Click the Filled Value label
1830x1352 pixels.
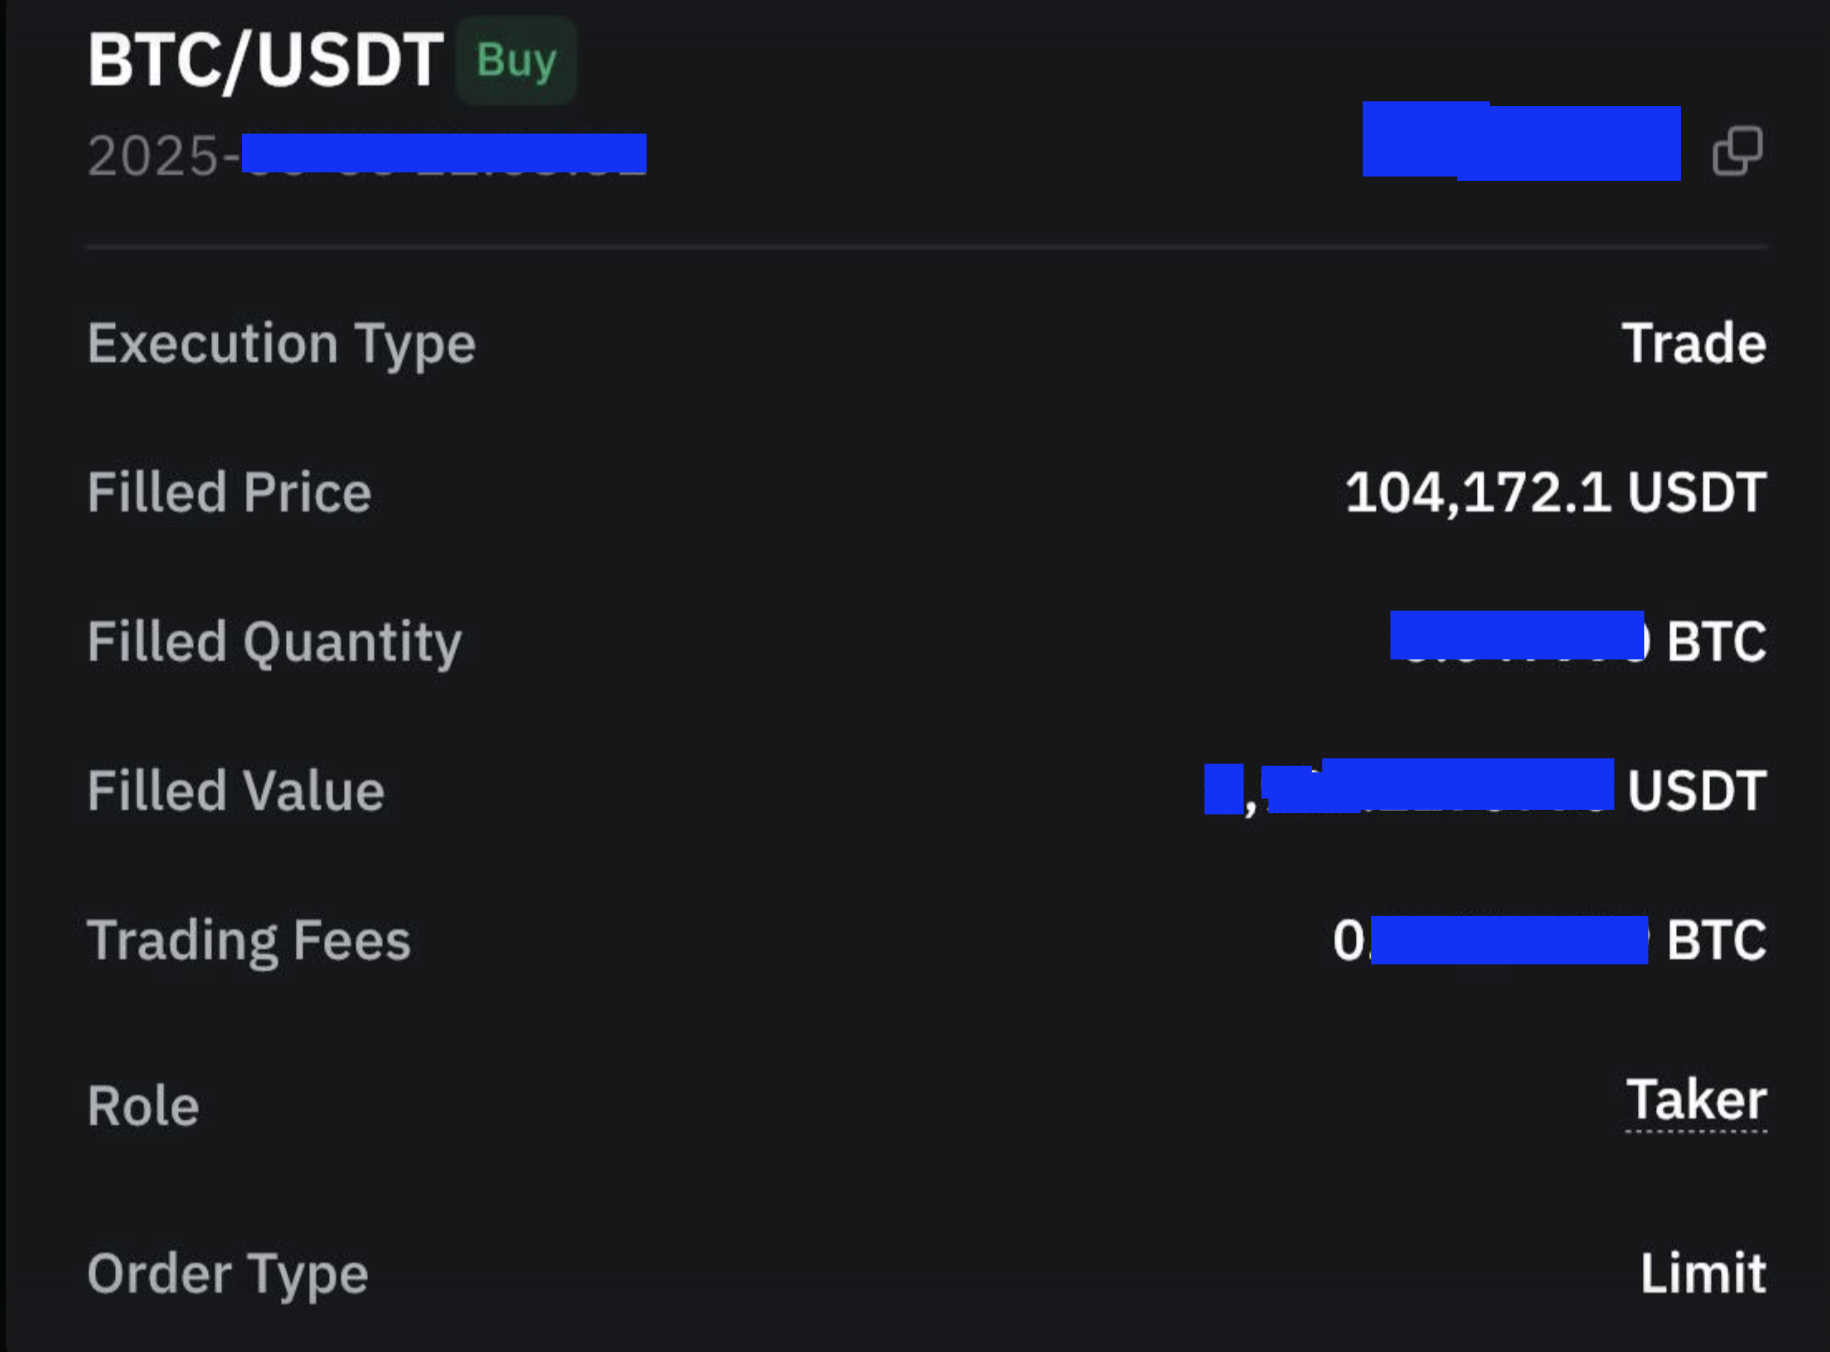click(x=236, y=791)
